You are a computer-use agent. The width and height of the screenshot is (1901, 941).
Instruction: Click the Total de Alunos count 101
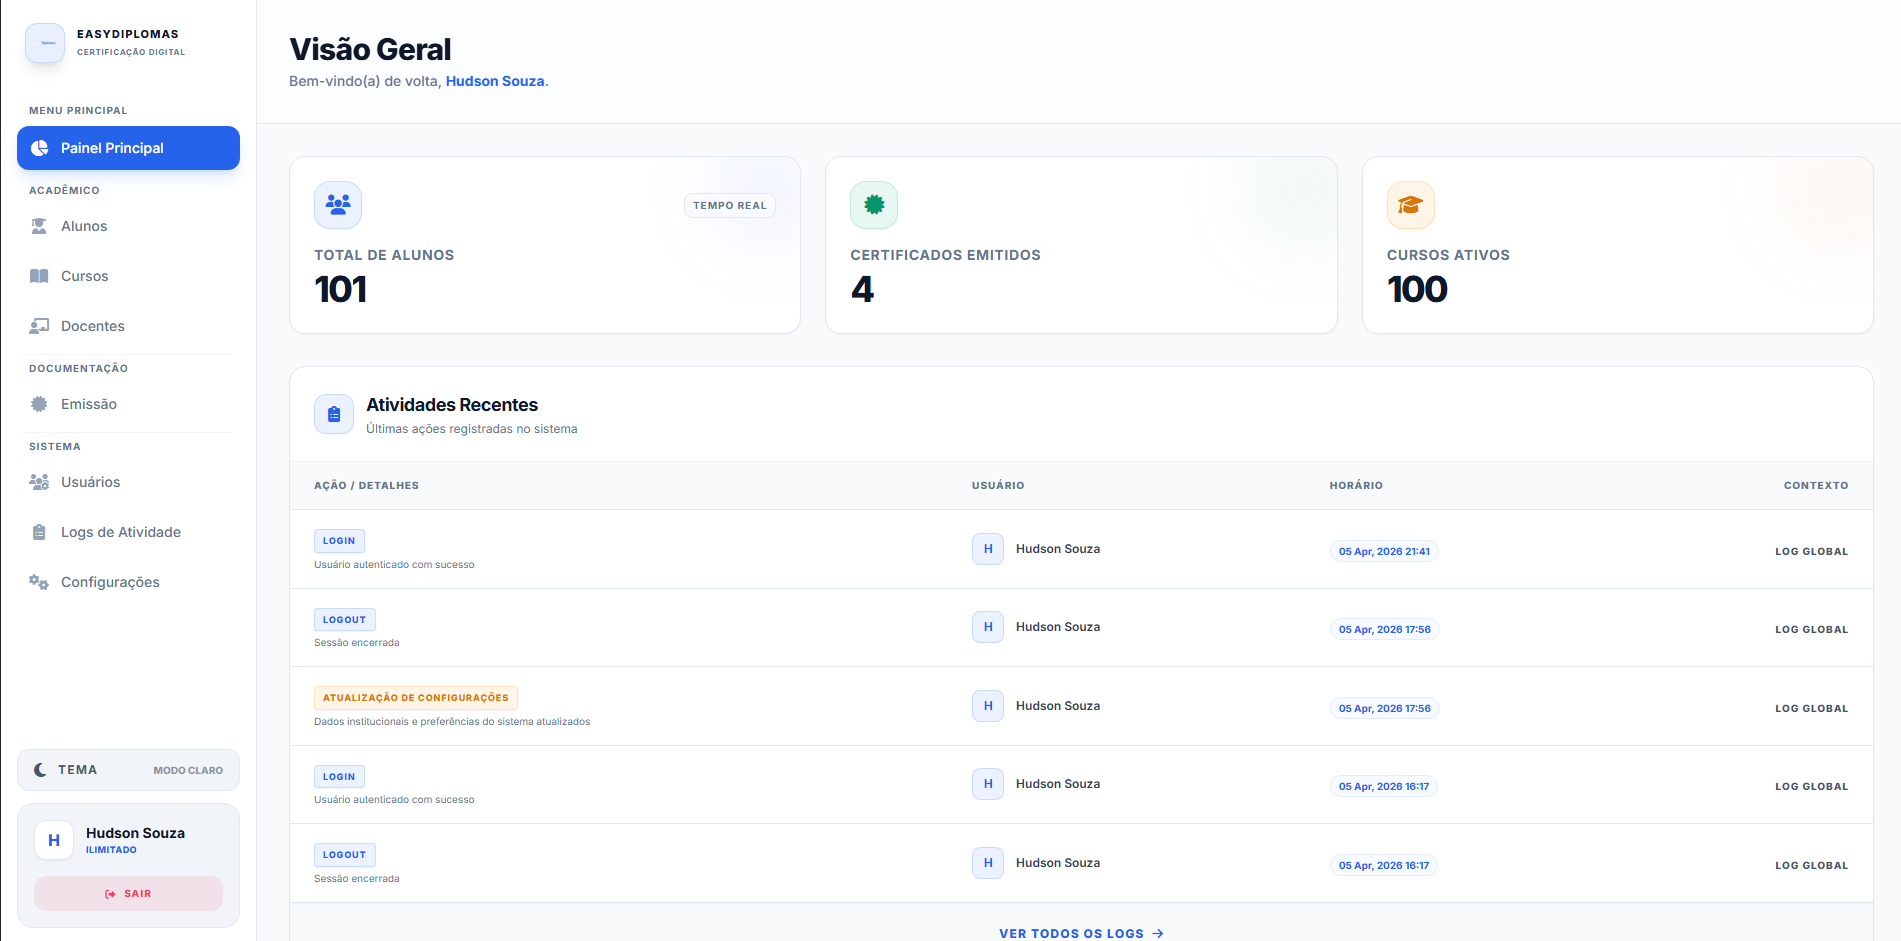click(341, 290)
